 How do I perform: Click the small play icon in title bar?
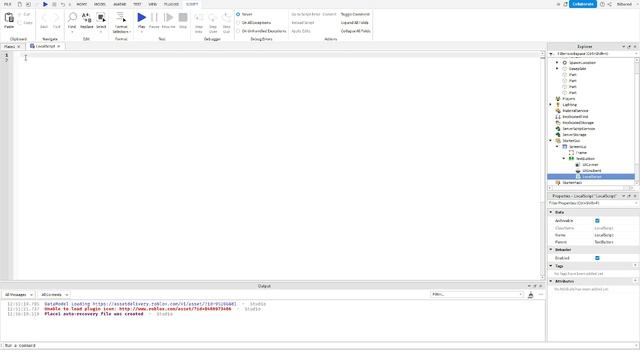[45, 4]
